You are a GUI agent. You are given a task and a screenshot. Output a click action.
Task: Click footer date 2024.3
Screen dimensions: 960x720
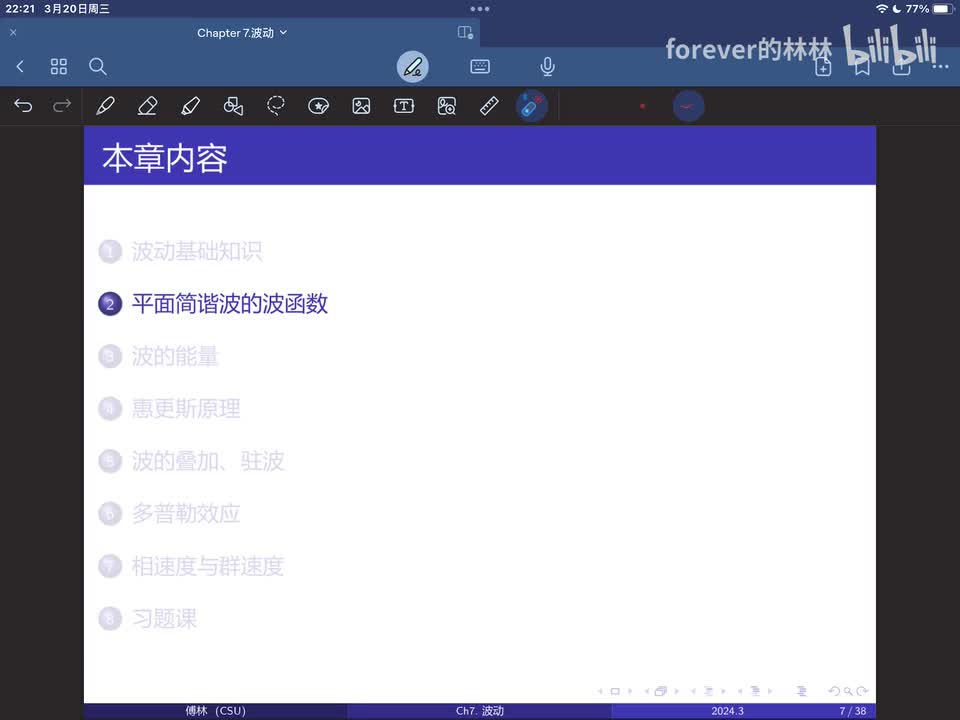point(727,711)
